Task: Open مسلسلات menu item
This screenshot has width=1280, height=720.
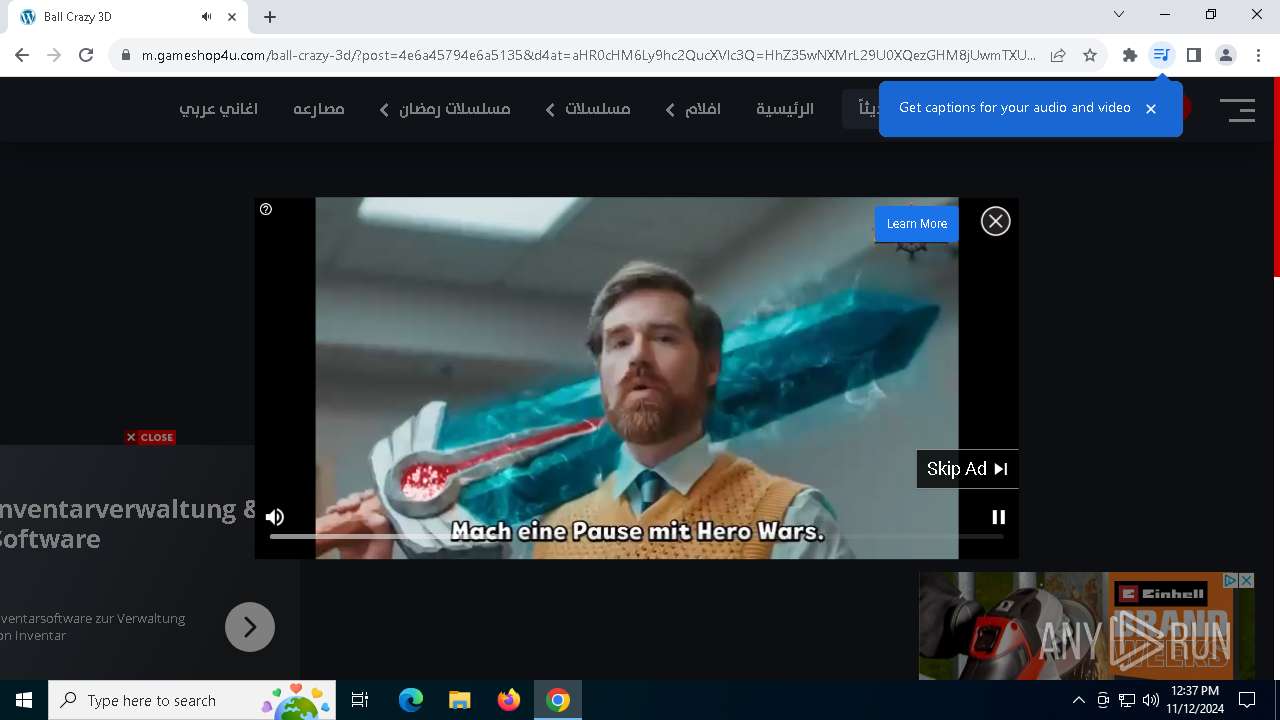Action: [x=598, y=109]
